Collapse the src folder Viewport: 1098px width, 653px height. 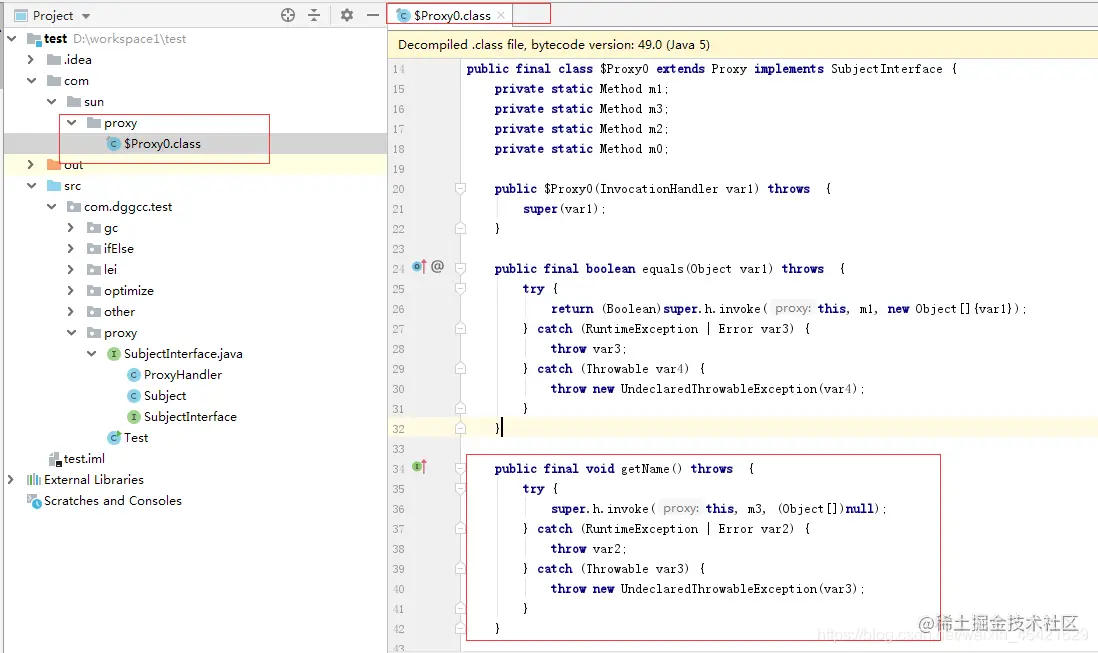pyautogui.click(x=32, y=185)
